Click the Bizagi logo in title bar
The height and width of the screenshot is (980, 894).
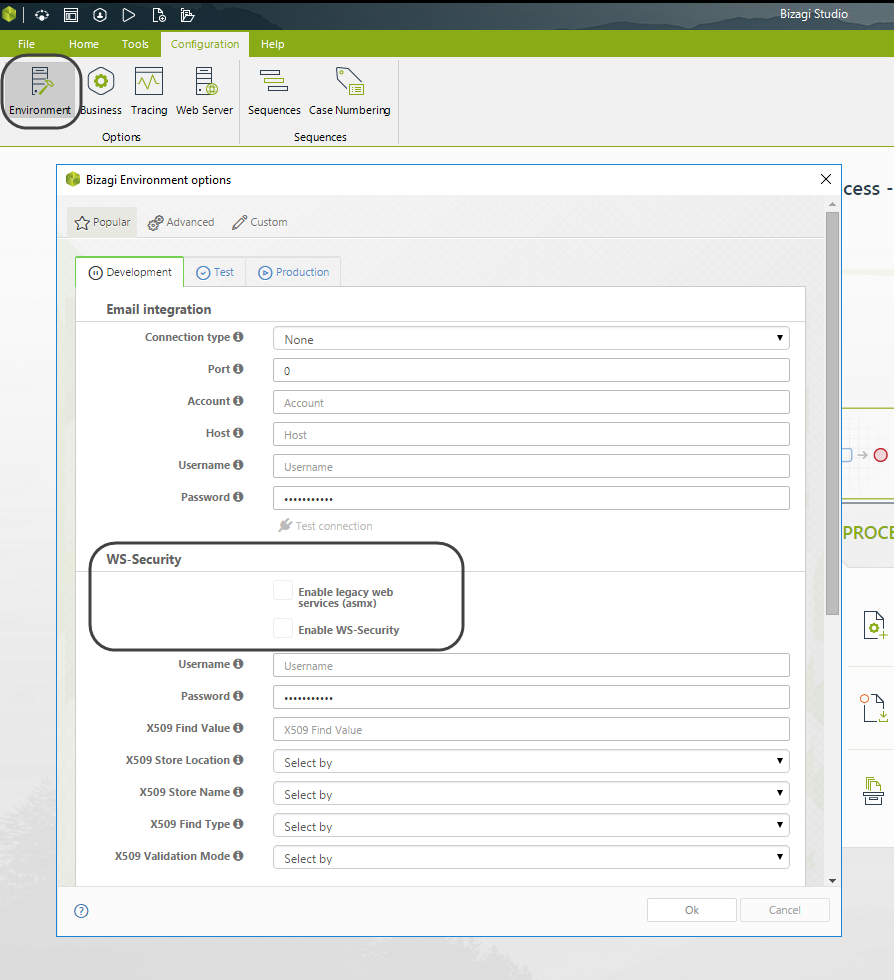click(x=9, y=14)
